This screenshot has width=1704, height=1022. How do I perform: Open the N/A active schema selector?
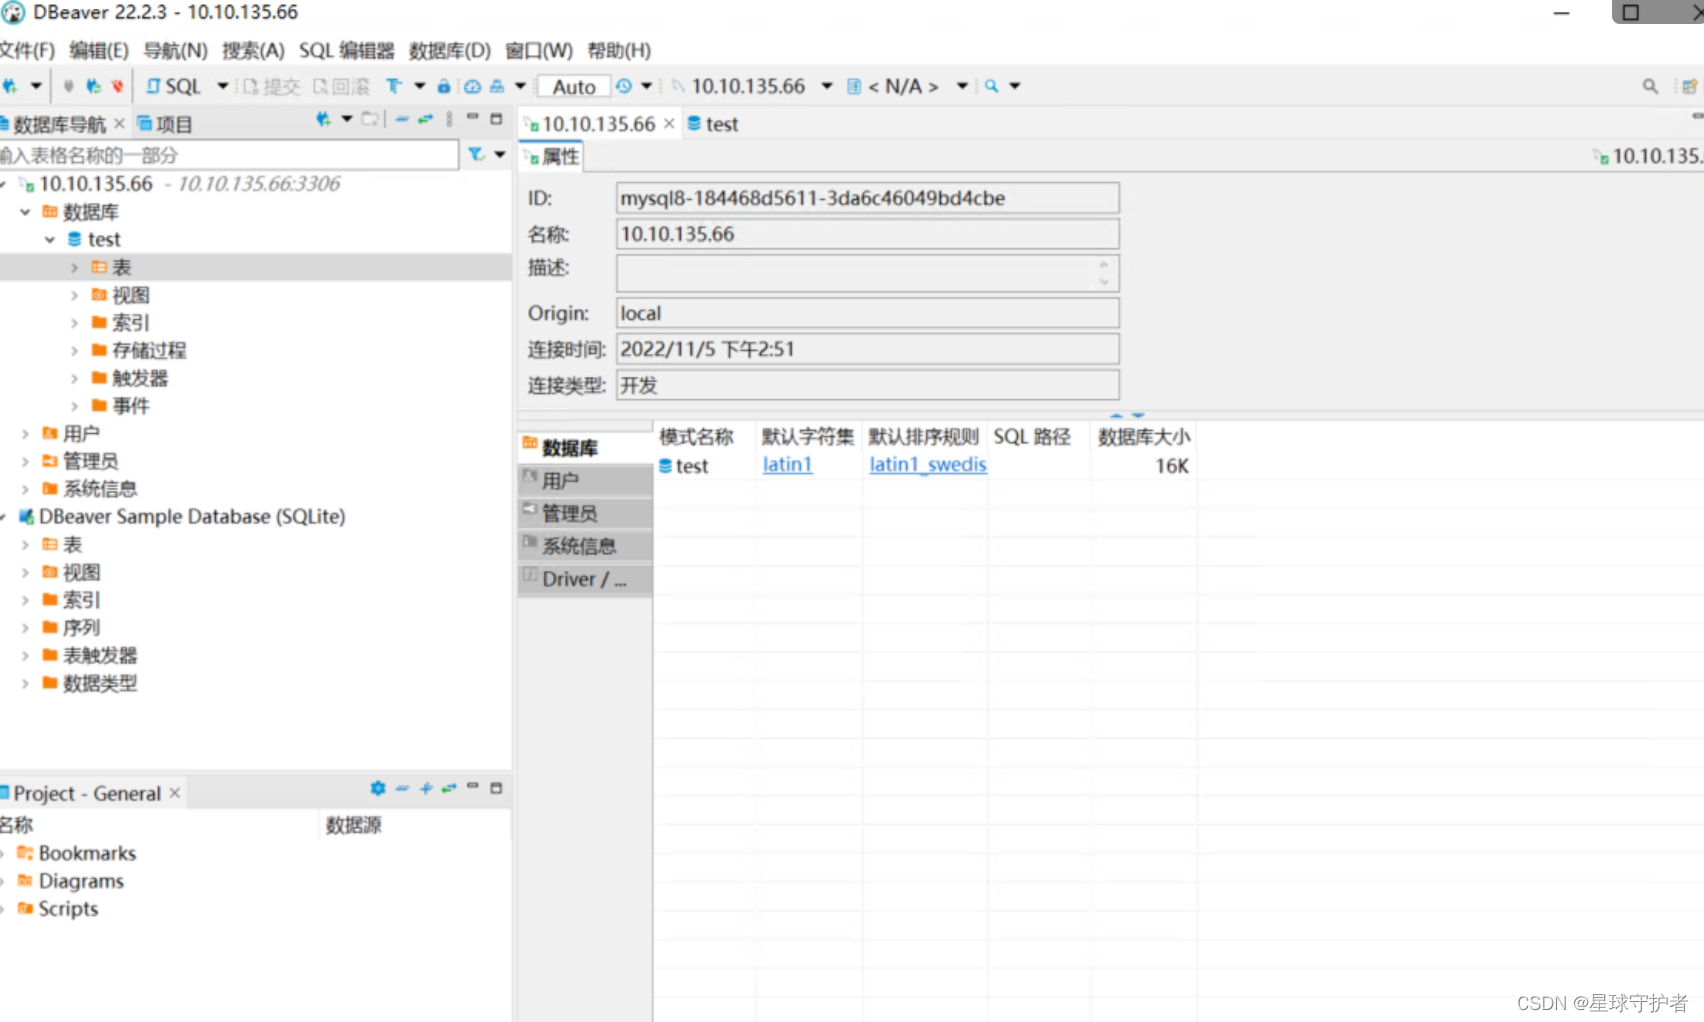click(x=907, y=86)
